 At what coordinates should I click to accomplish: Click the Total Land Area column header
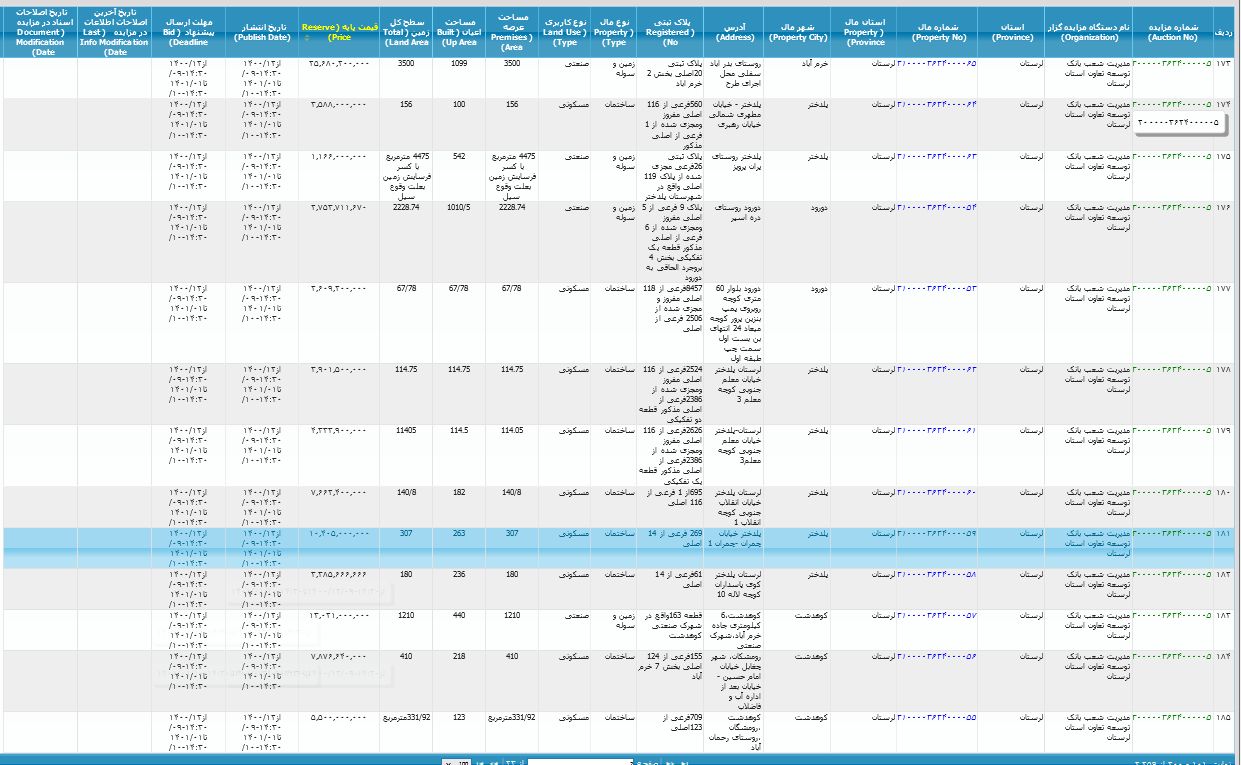pyautogui.click(x=406, y=31)
